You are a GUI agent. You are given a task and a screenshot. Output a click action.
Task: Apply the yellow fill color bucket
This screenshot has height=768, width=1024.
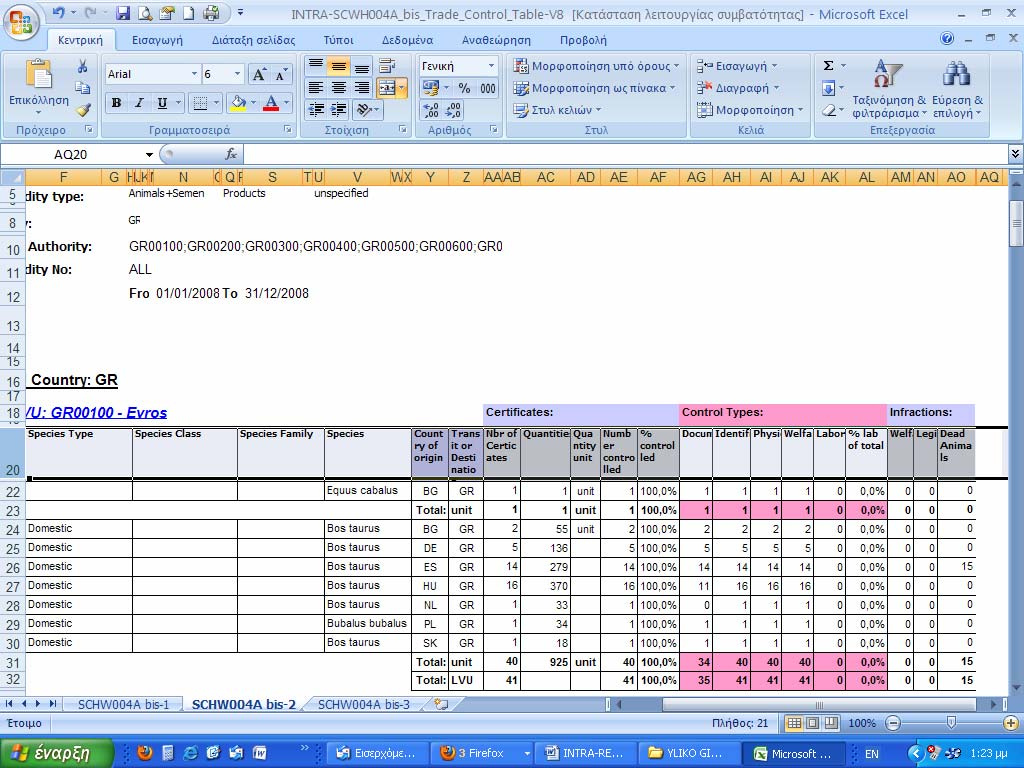click(238, 103)
